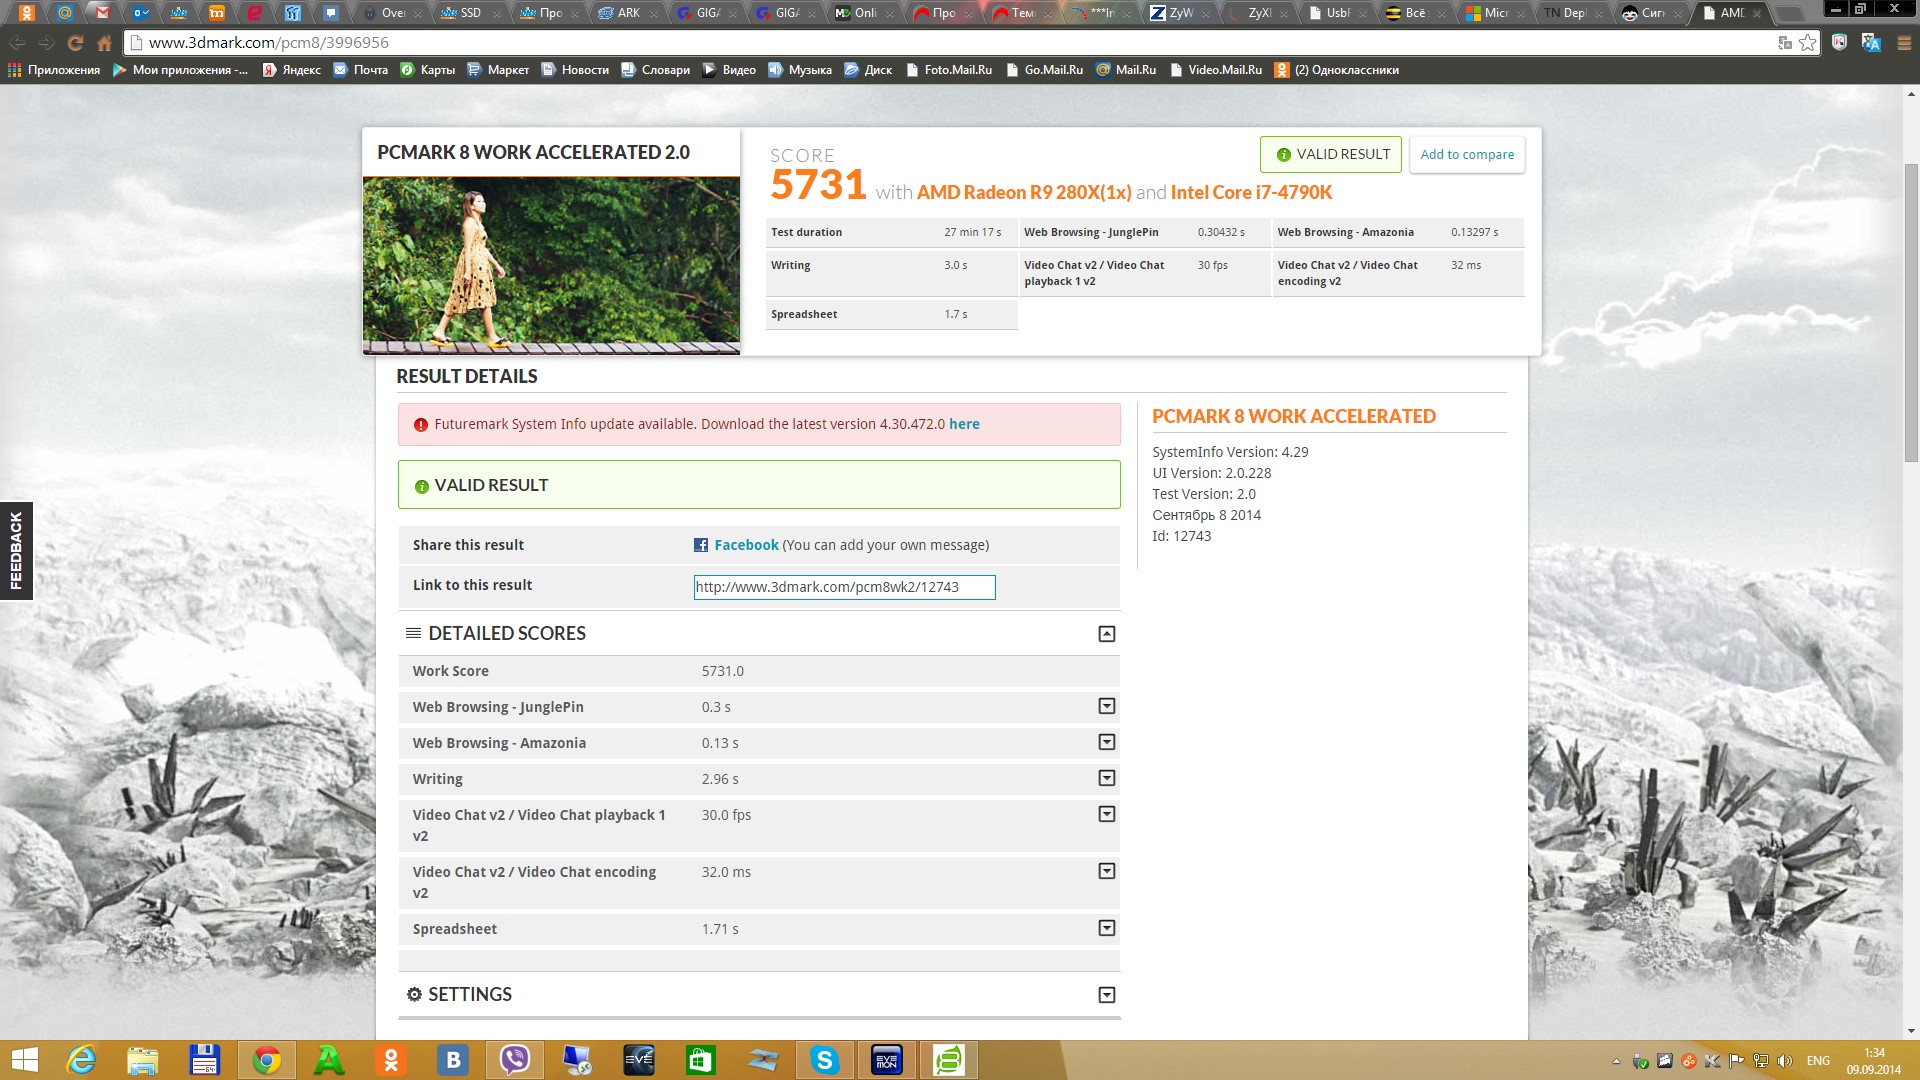Click the Add to compare button

coord(1467,154)
